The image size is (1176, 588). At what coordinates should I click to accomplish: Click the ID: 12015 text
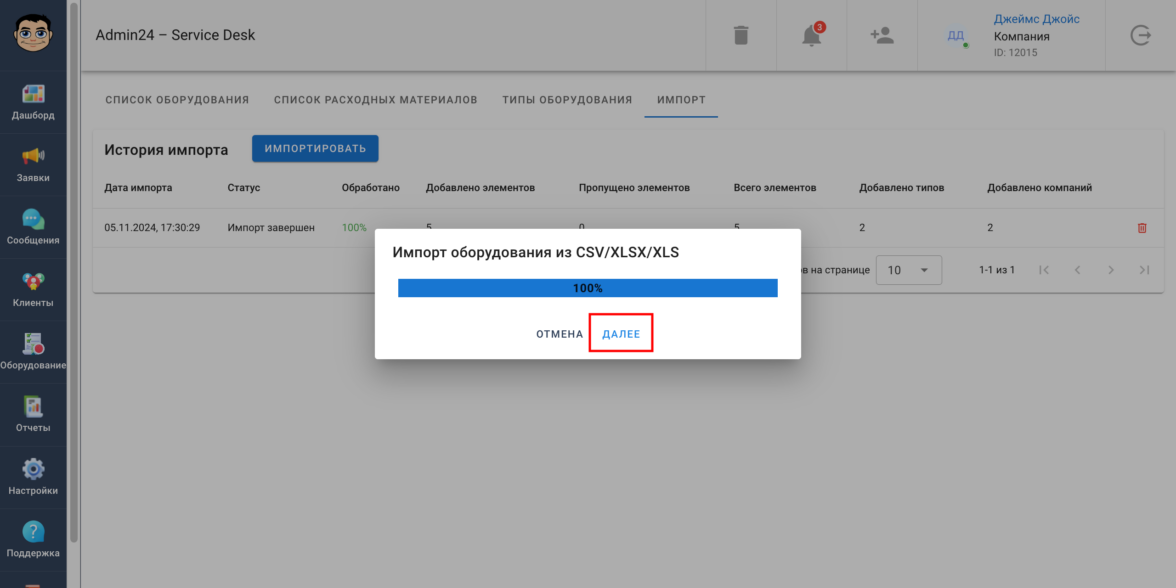point(1016,52)
